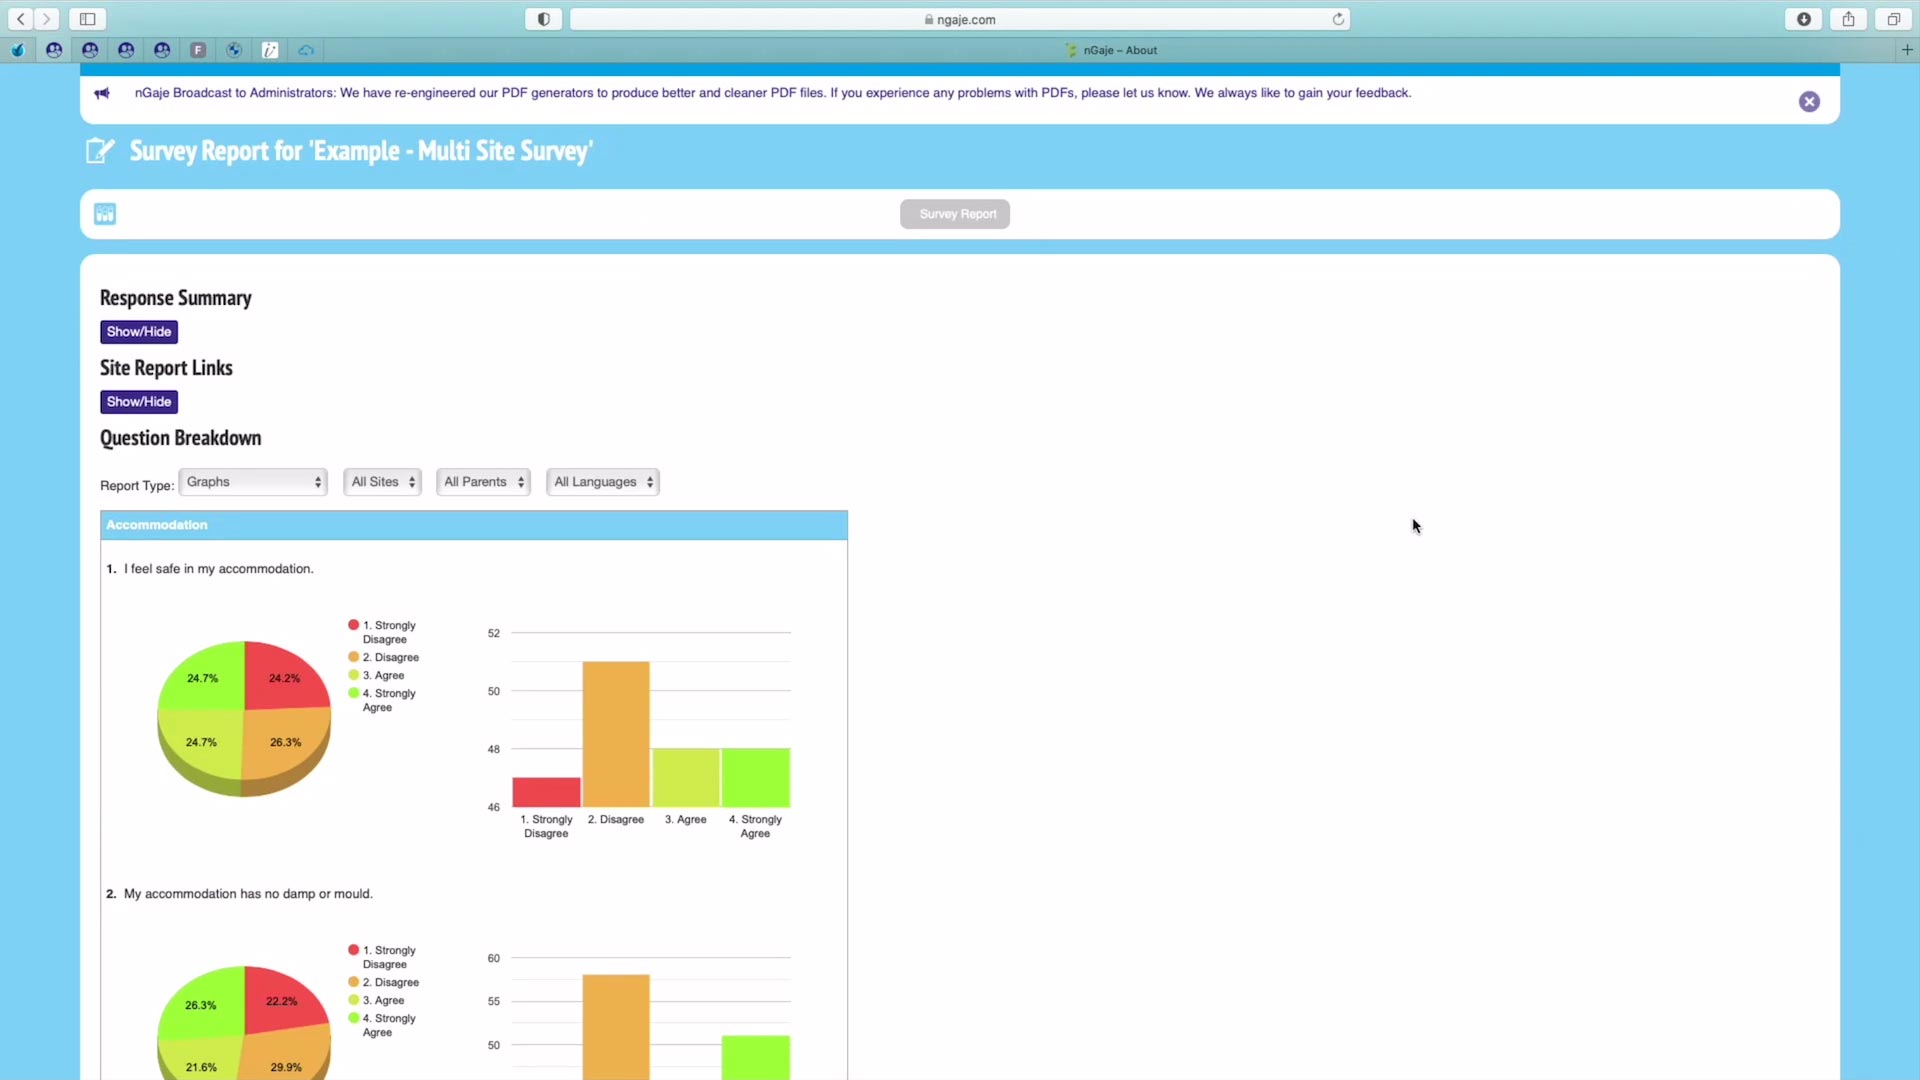The width and height of the screenshot is (1920, 1080).
Task: Go back with the Safari back arrow
Action: tap(21, 19)
